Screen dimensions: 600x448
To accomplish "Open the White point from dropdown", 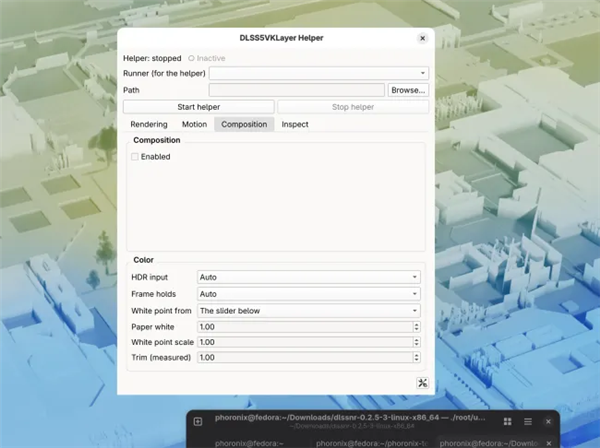I will click(309, 311).
